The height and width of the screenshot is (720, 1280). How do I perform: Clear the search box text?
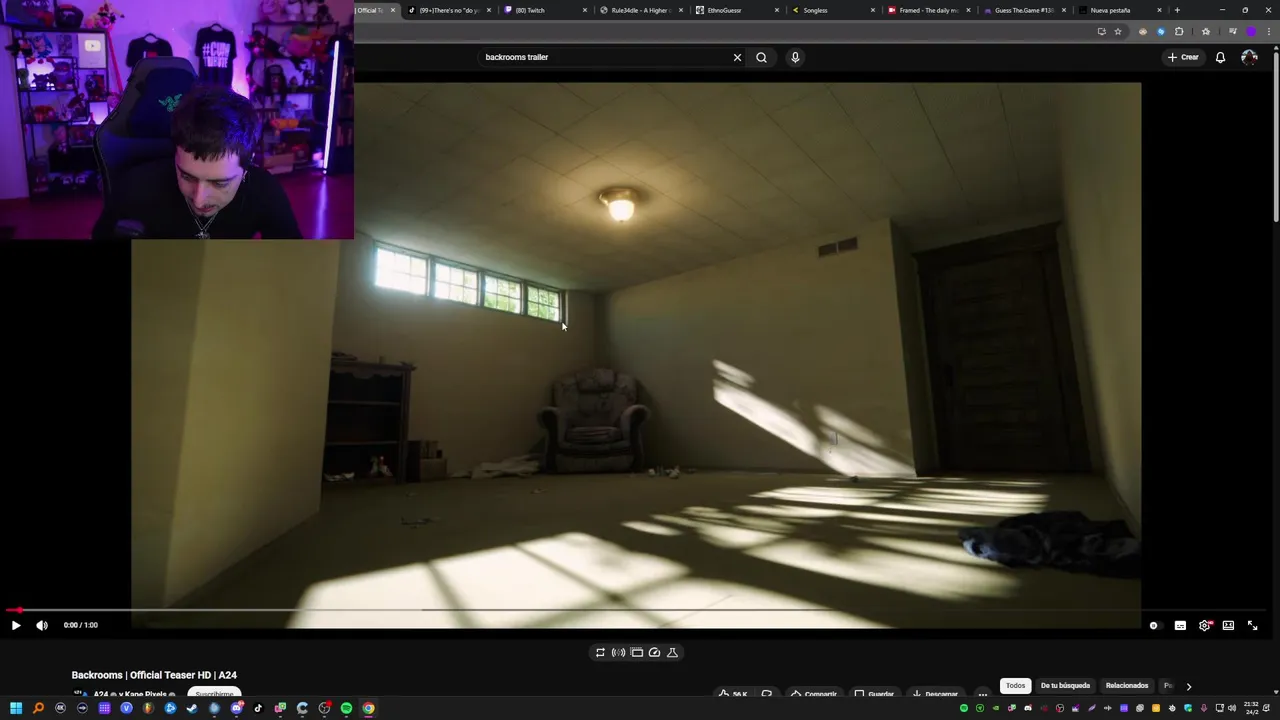(x=737, y=57)
